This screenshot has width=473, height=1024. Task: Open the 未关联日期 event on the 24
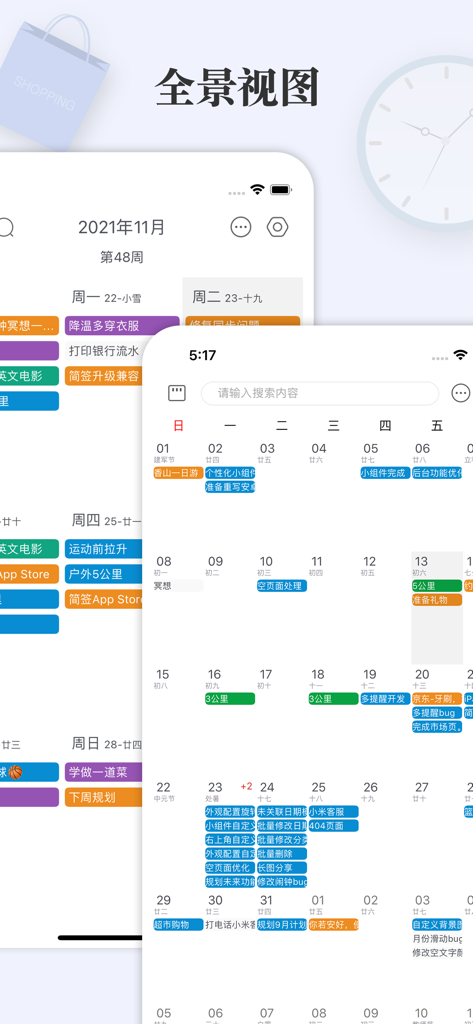282,812
